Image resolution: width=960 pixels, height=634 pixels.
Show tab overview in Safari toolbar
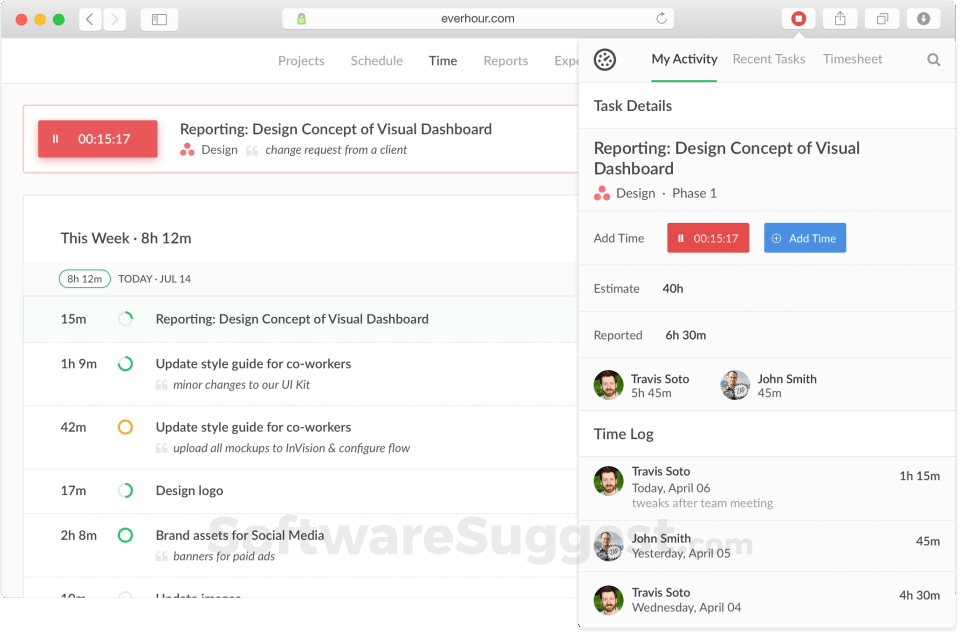[x=882, y=19]
